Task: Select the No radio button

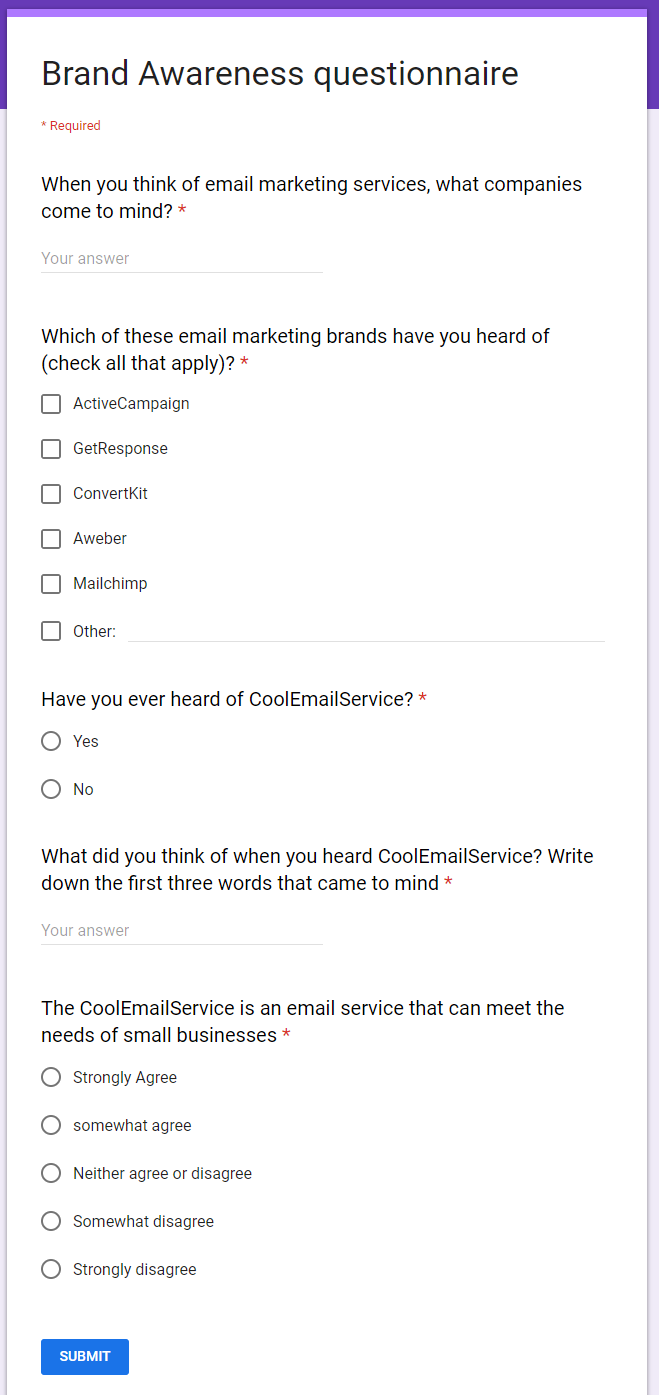Action: click(x=51, y=789)
